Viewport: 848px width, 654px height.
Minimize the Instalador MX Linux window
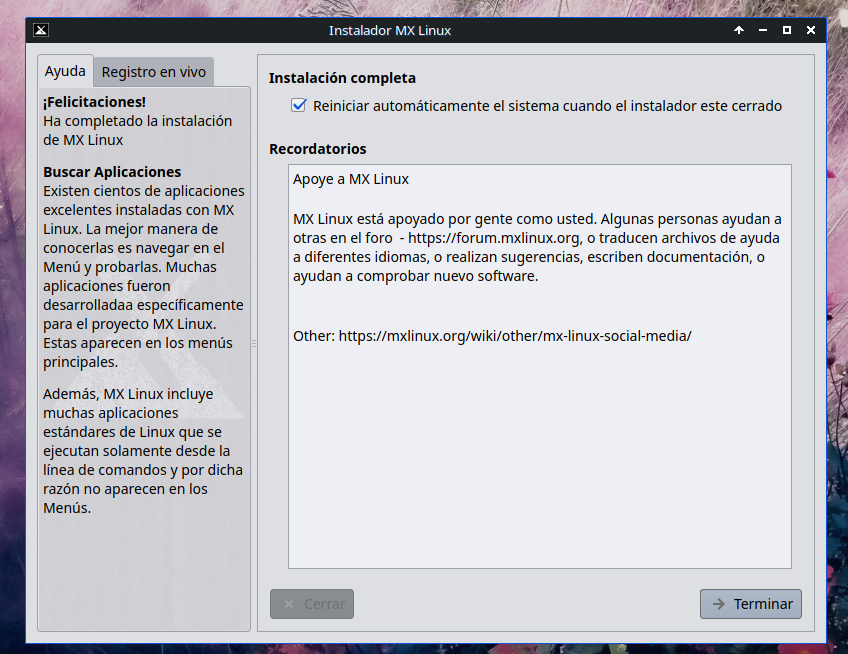763,30
